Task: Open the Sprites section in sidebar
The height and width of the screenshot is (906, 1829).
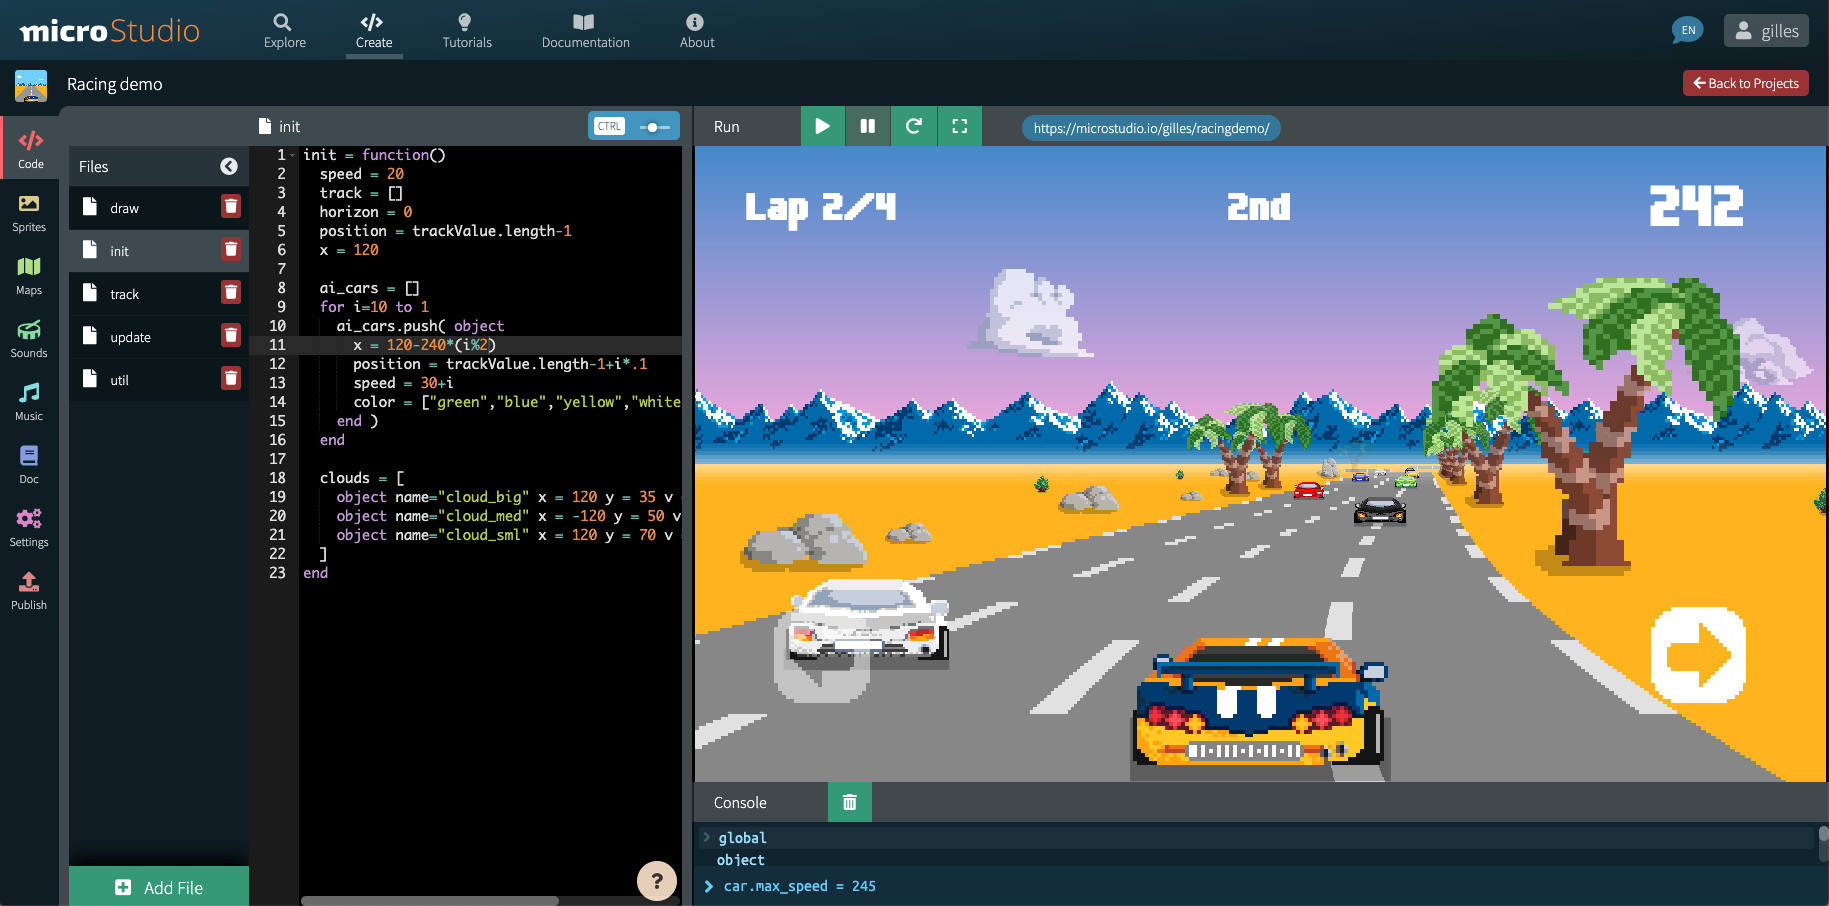Action: click(x=29, y=213)
